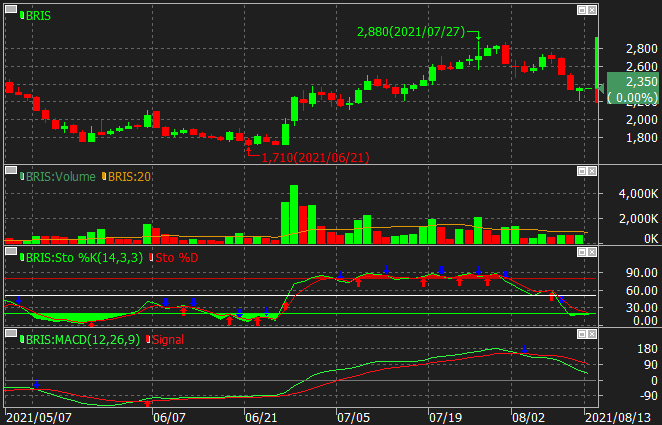
Task: Click the 2,000K volume axis label
Action: 638,219
